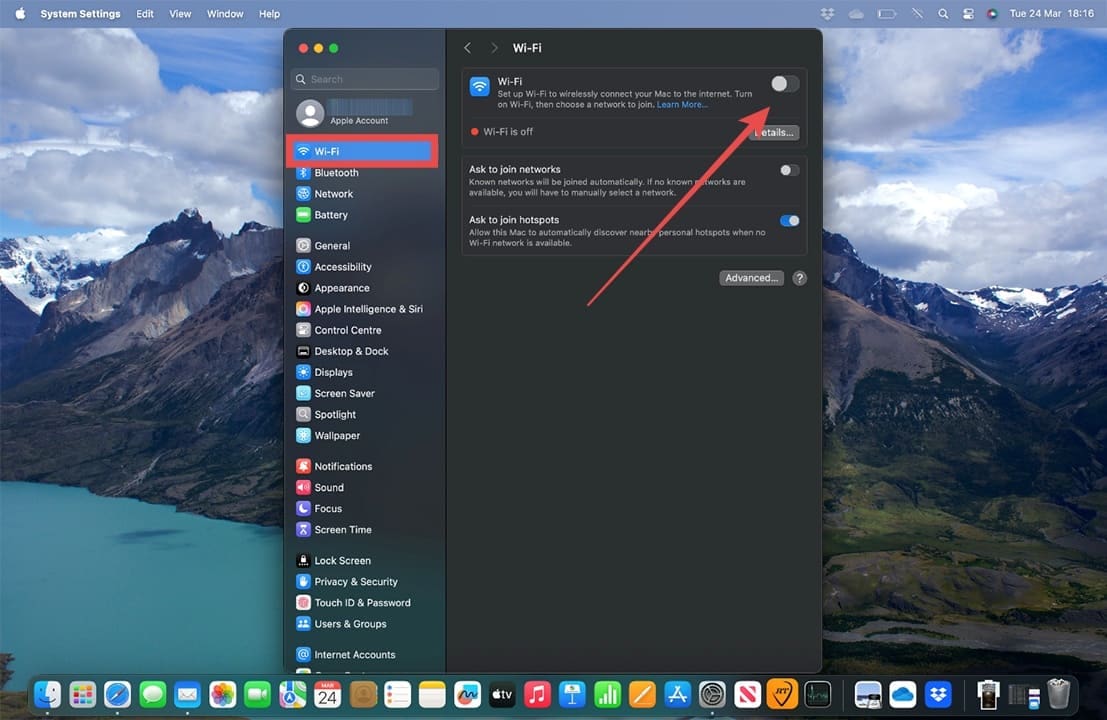Click the battery status menu bar icon
This screenshot has height=720, width=1107.
(x=887, y=13)
